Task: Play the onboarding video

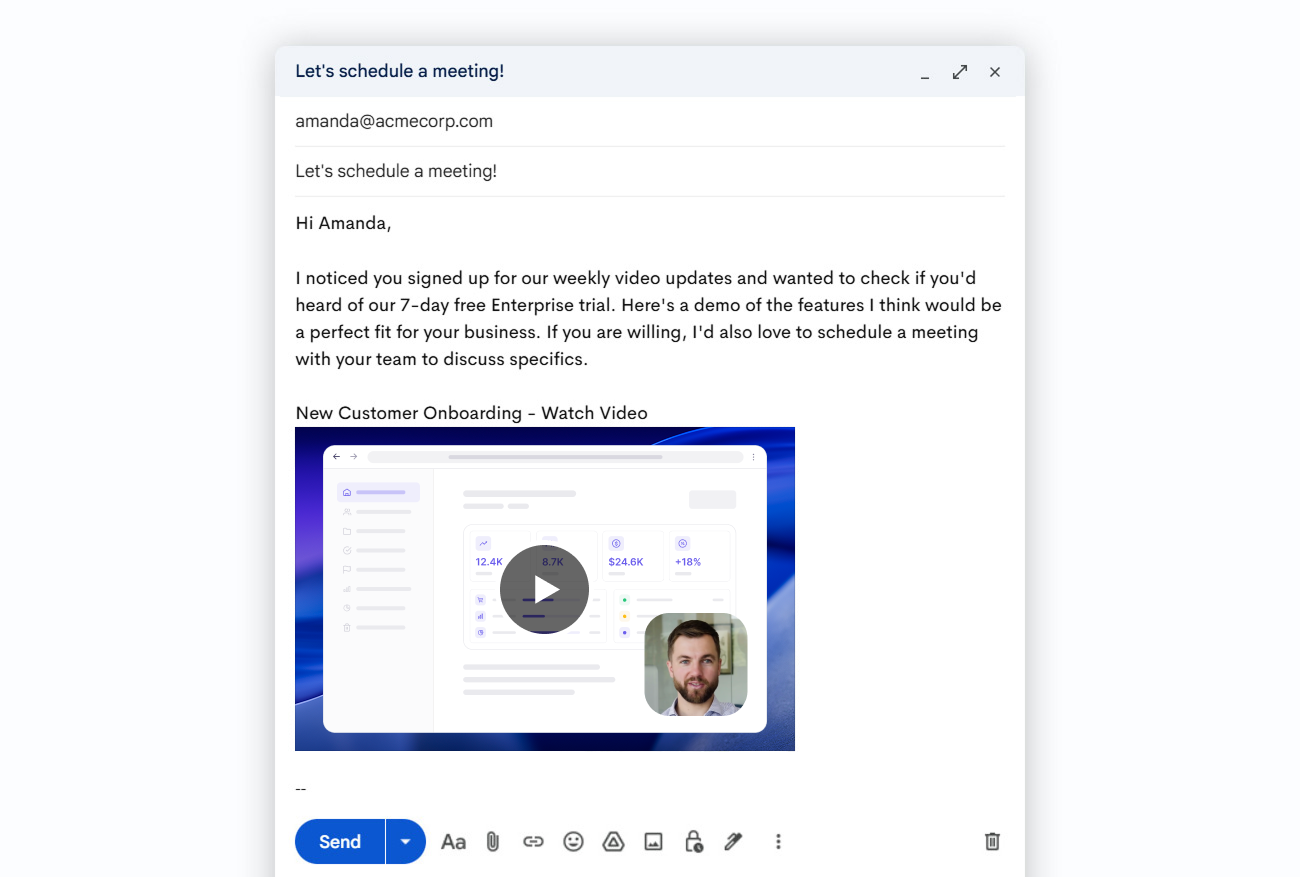Action: click(x=544, y=589)
